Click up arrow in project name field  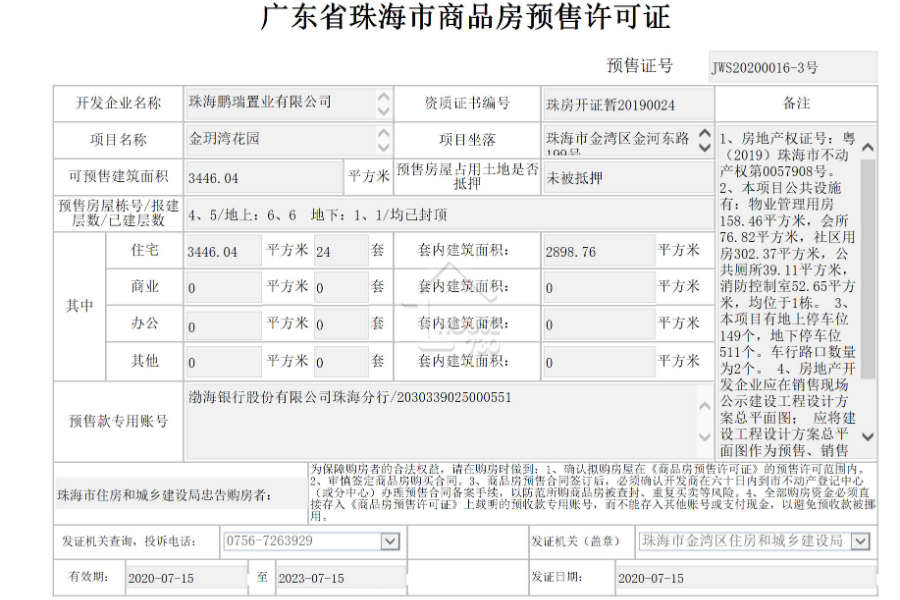coord(383,133)
